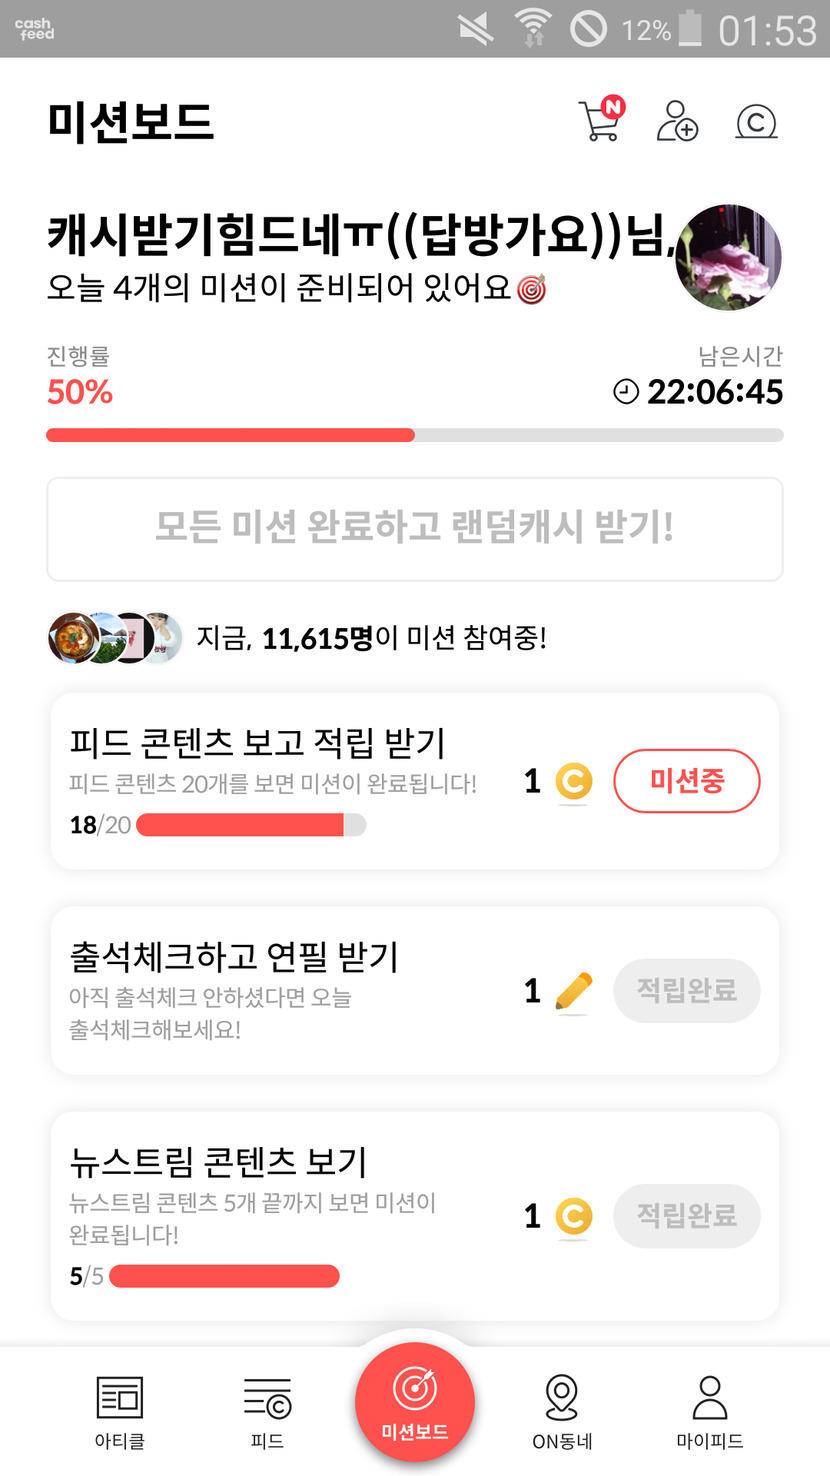Switch to the 피드 tab

pyautogui.click(x=267, y=1412)
